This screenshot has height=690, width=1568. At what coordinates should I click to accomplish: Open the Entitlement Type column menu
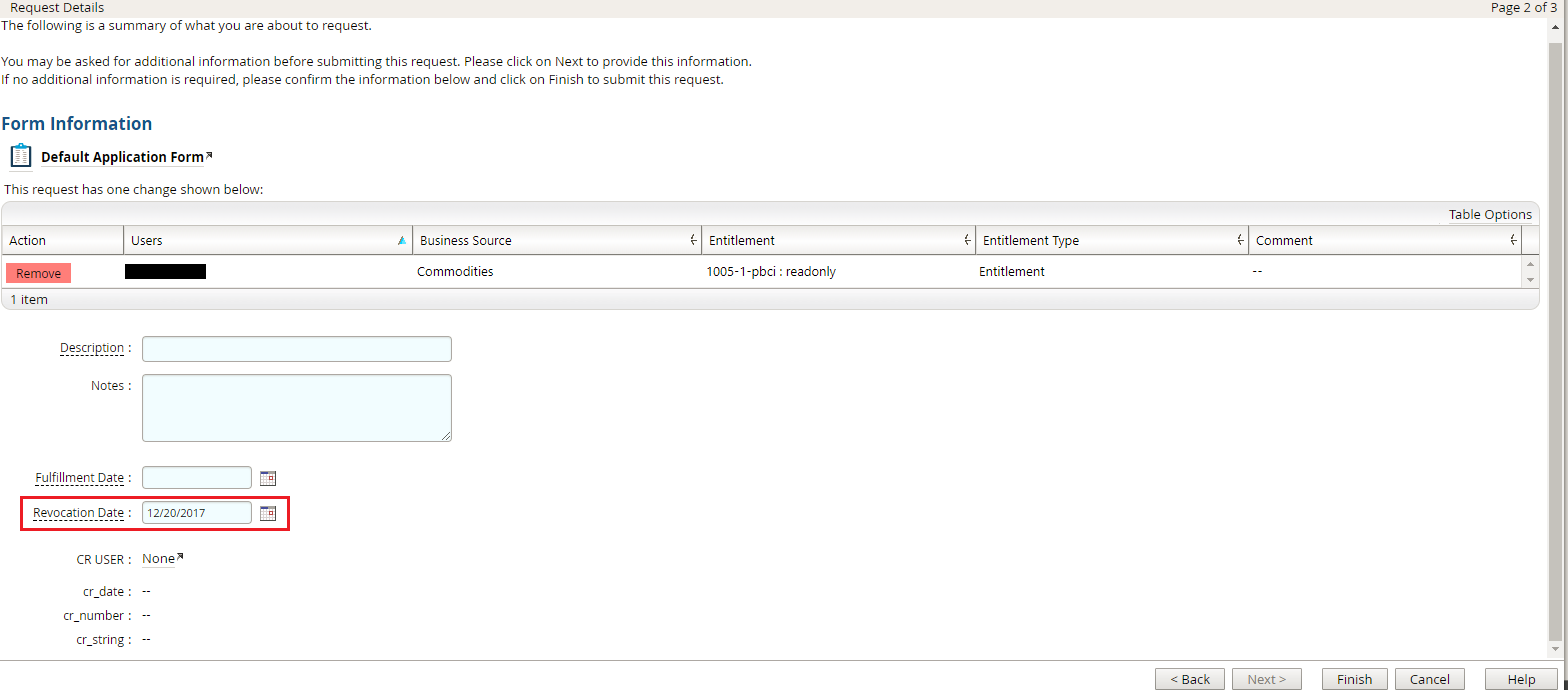pyautogui.click(x=1240, y=241)
